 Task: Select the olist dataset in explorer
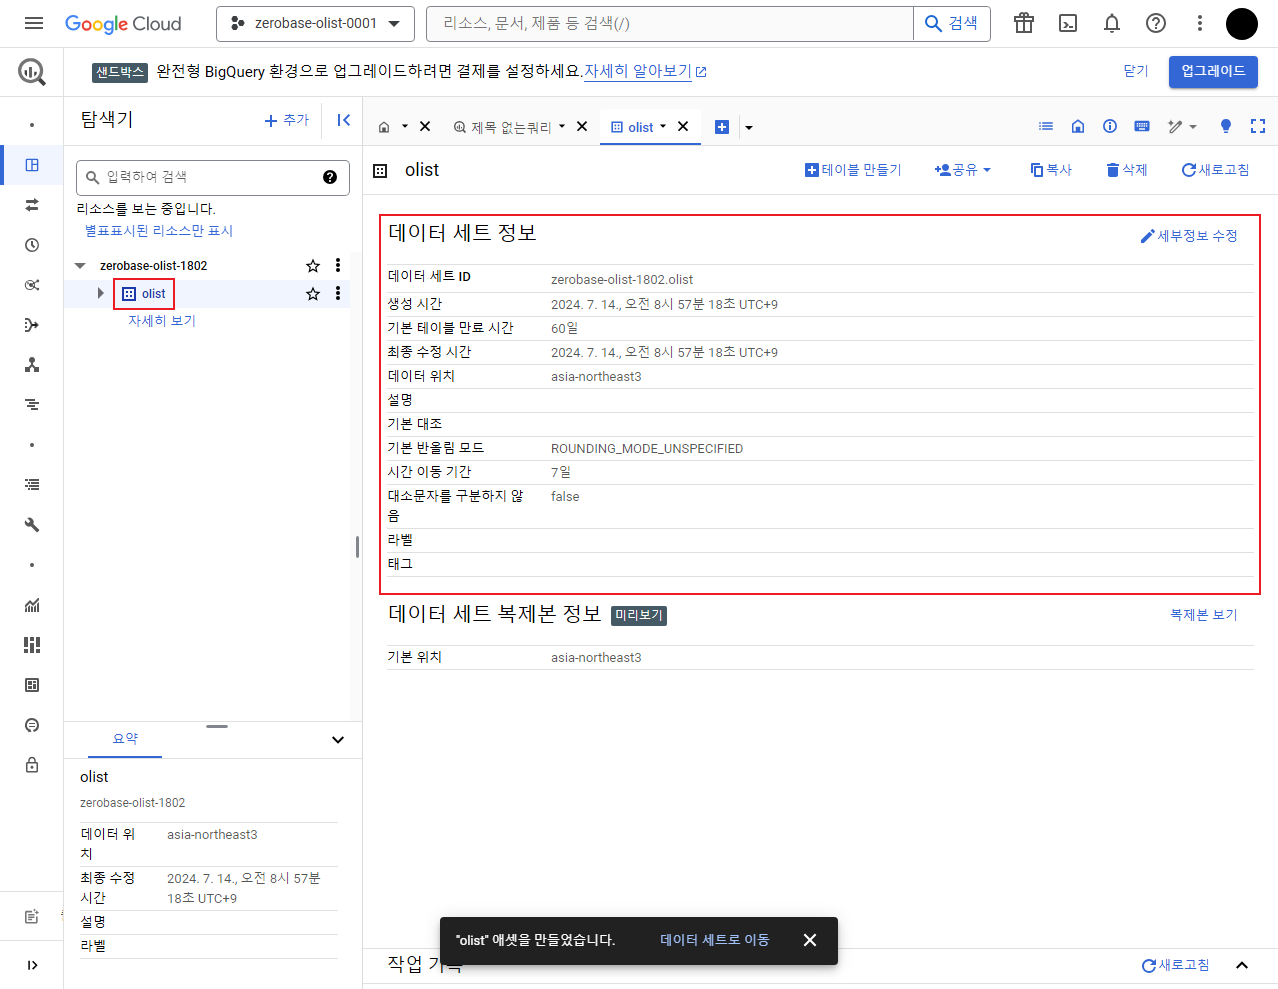click(144, 294)
